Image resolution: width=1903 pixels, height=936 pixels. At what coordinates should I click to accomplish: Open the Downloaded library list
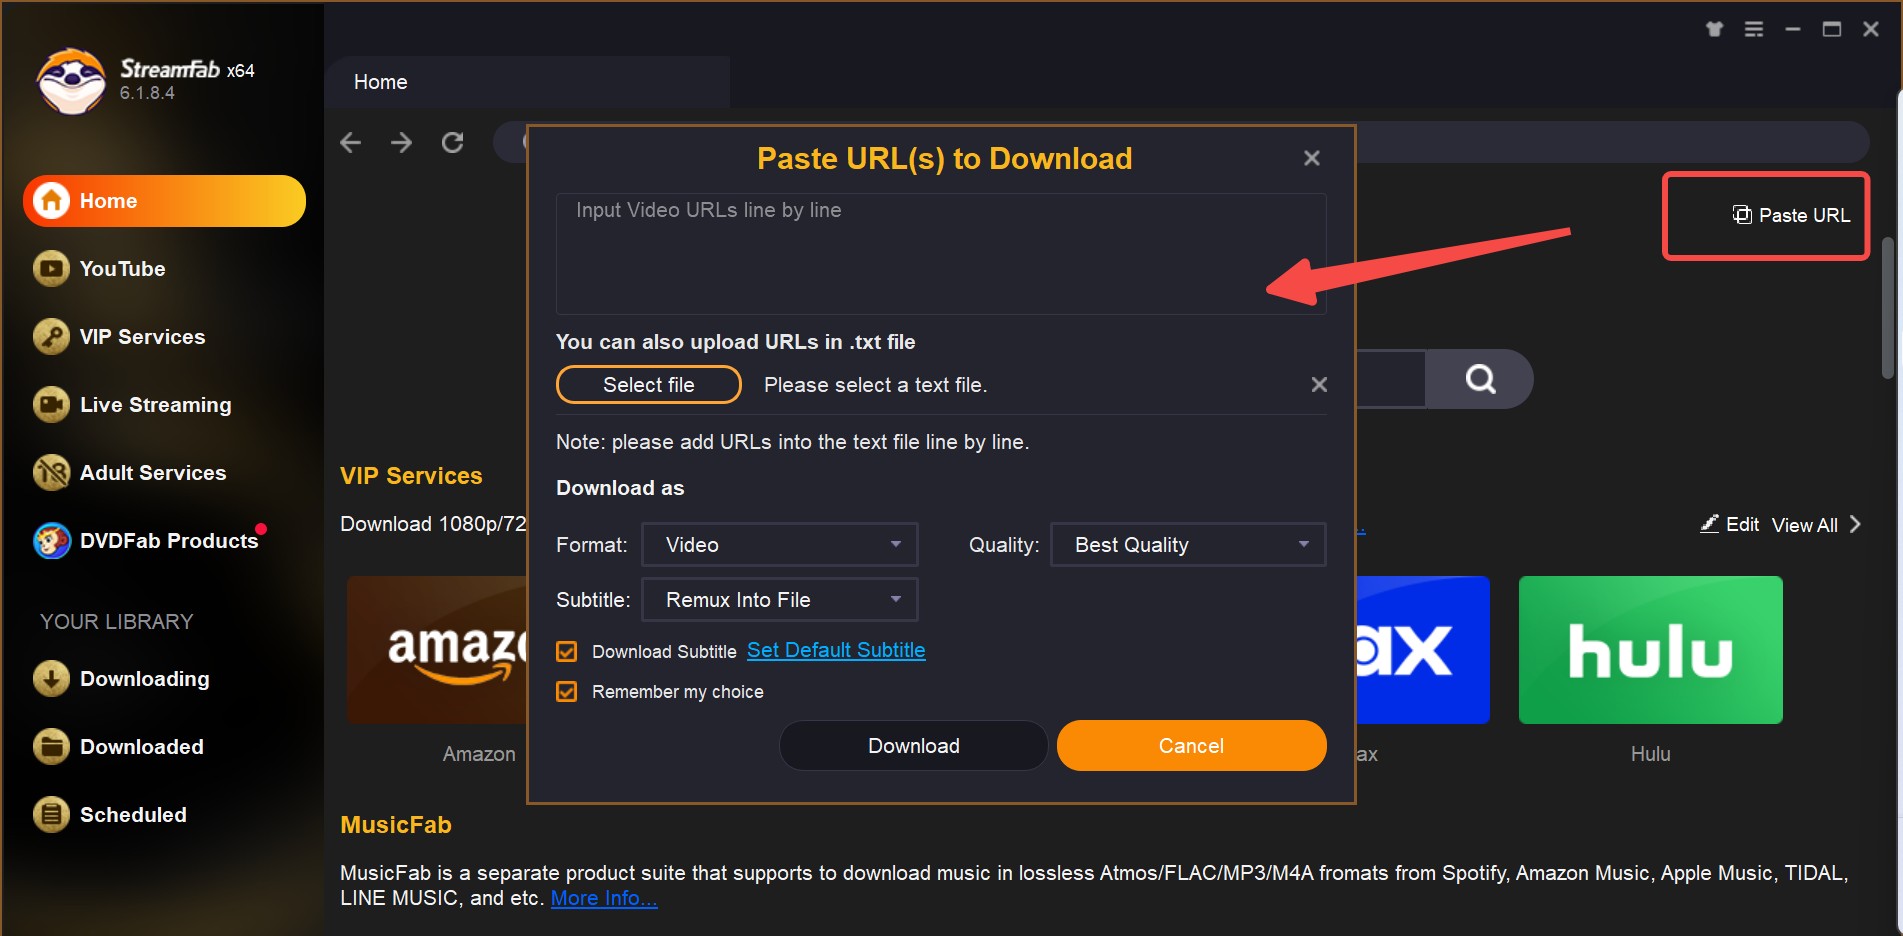(x=141, y=747)
